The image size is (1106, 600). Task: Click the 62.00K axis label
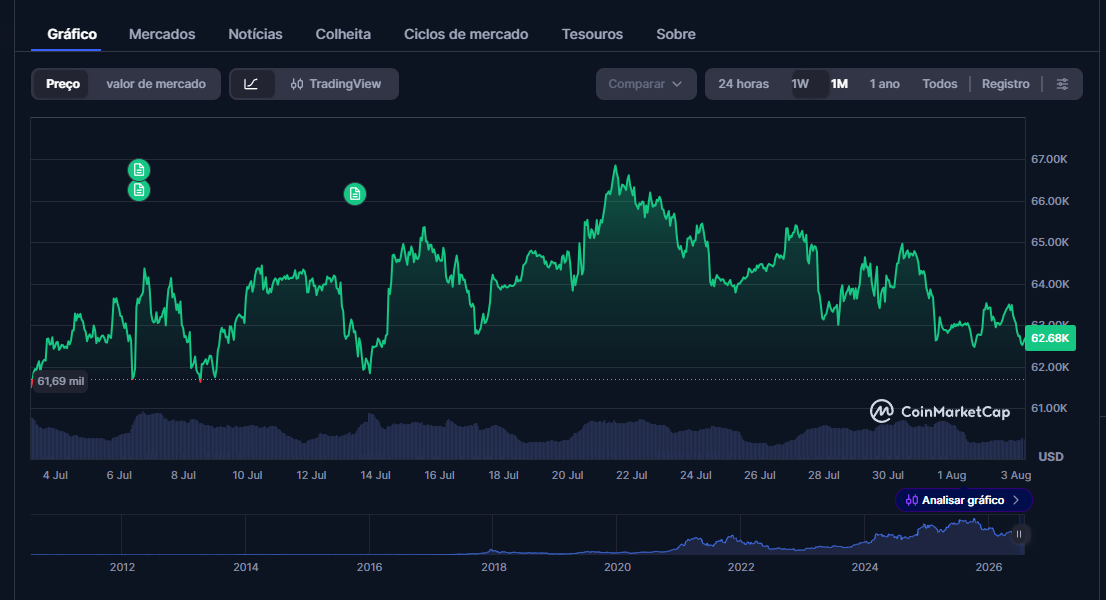(1050, 367)
